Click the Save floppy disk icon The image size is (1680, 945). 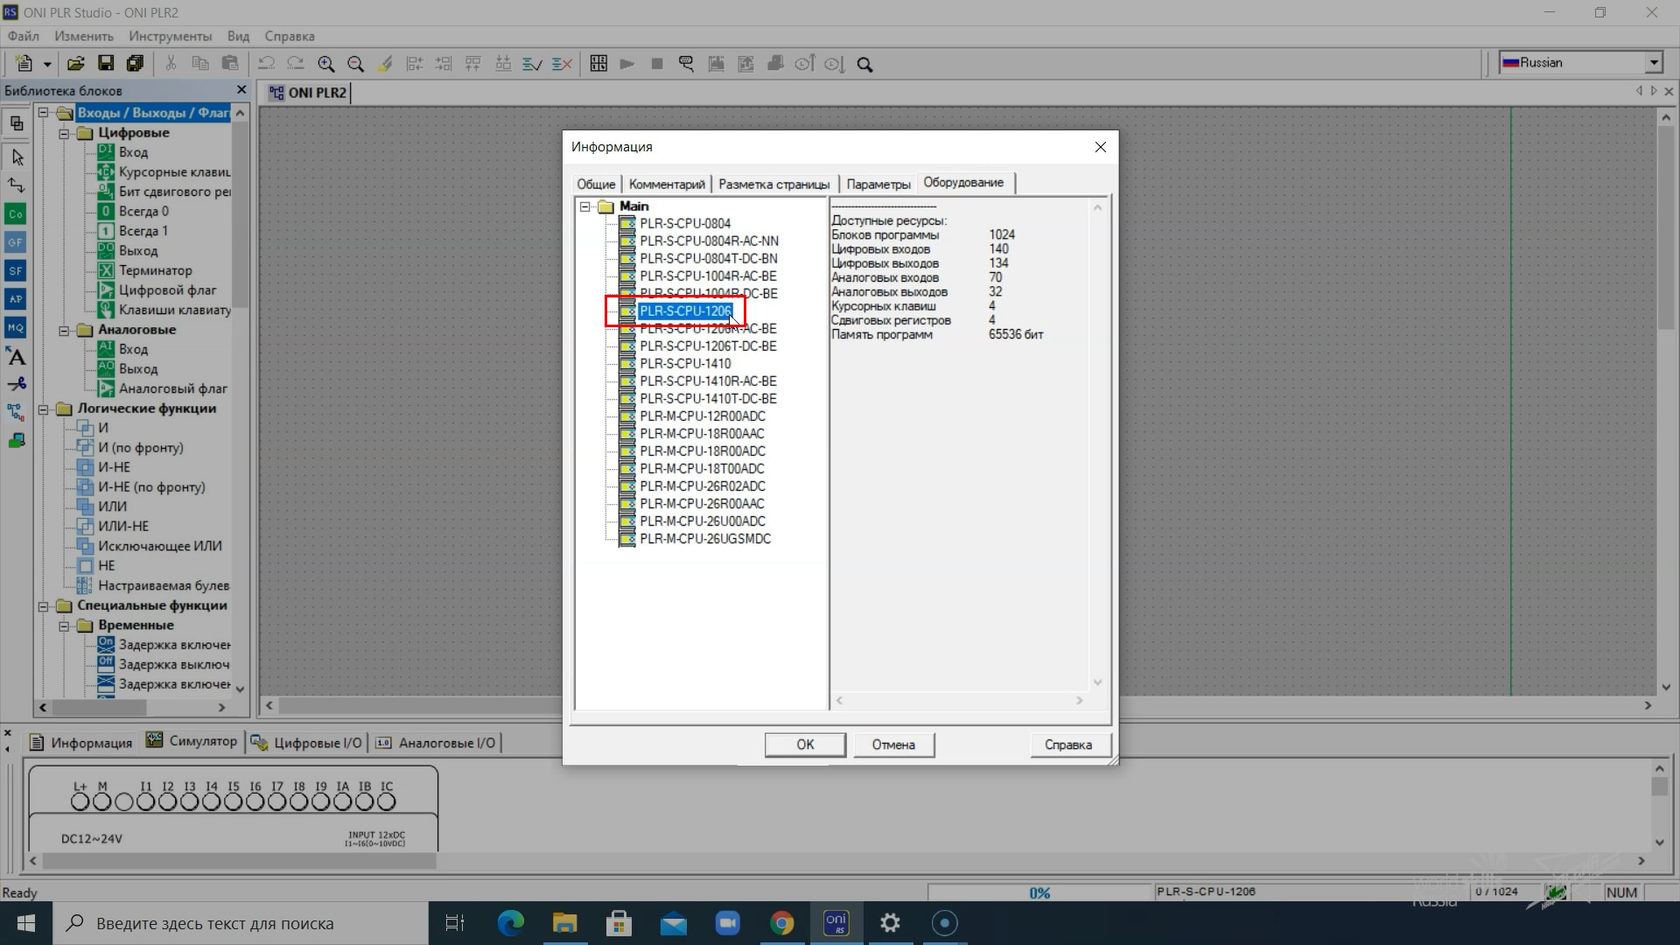pos(105,63)
